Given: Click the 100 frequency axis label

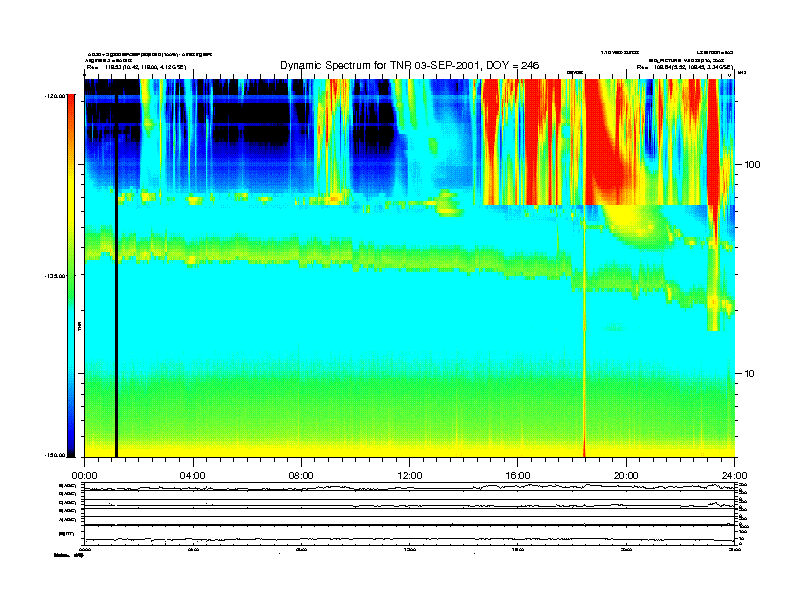Looking at the screenshot, I should [x=752, y=165].
